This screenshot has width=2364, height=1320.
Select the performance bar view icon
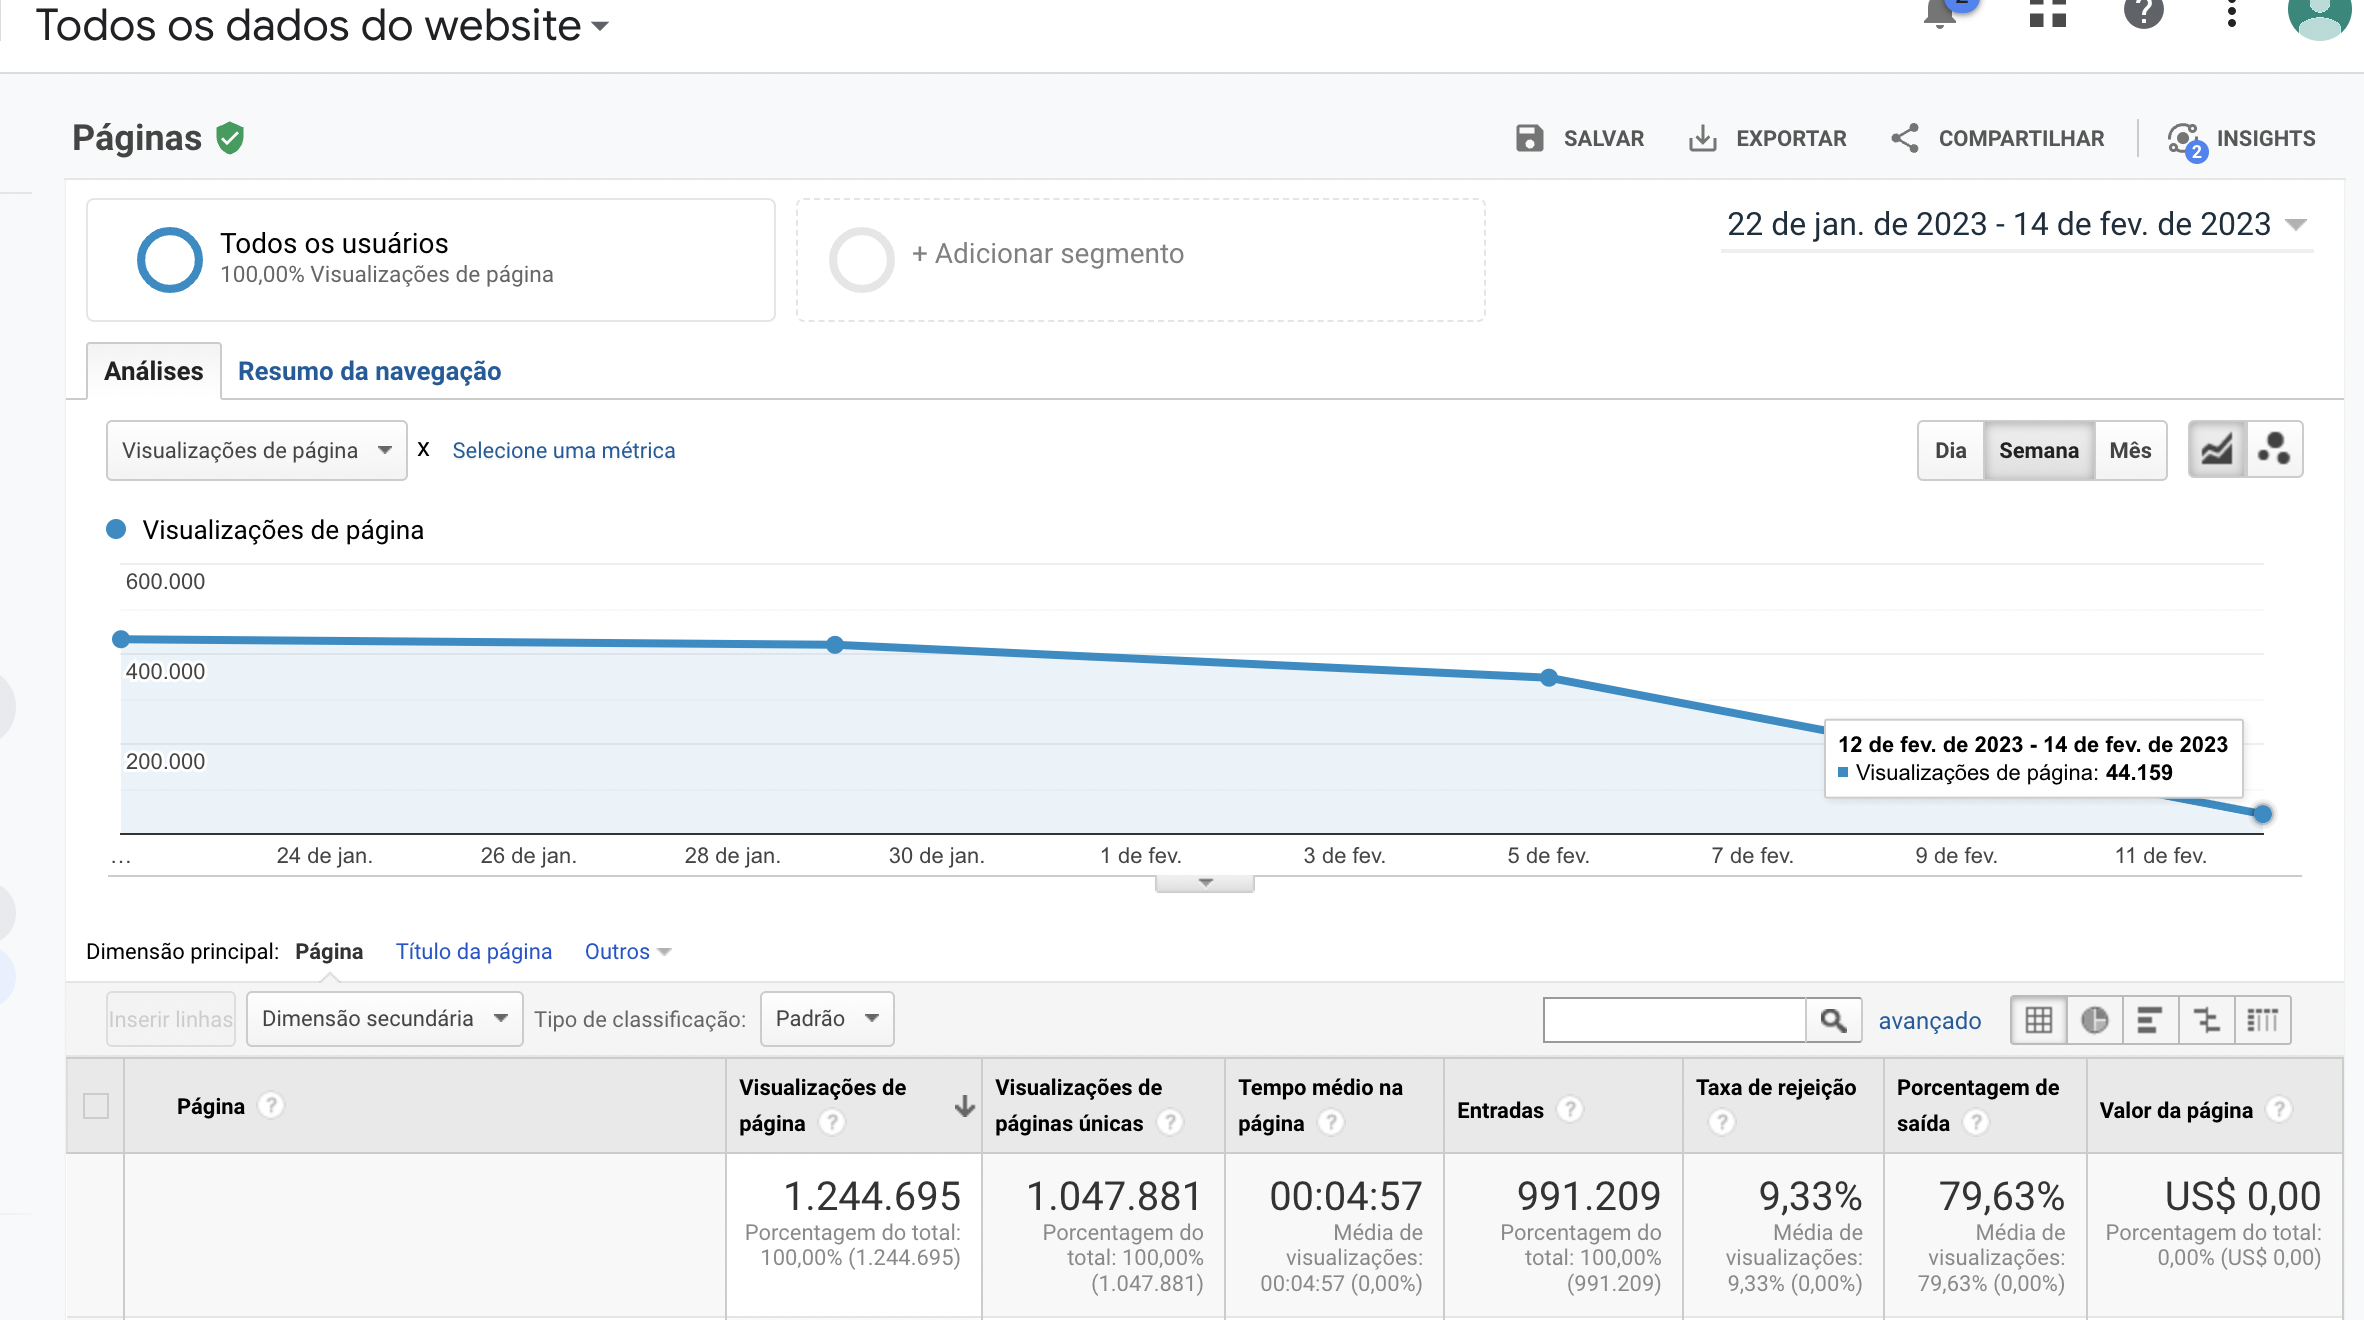pyautogui.click(x=2150, y=1020)
